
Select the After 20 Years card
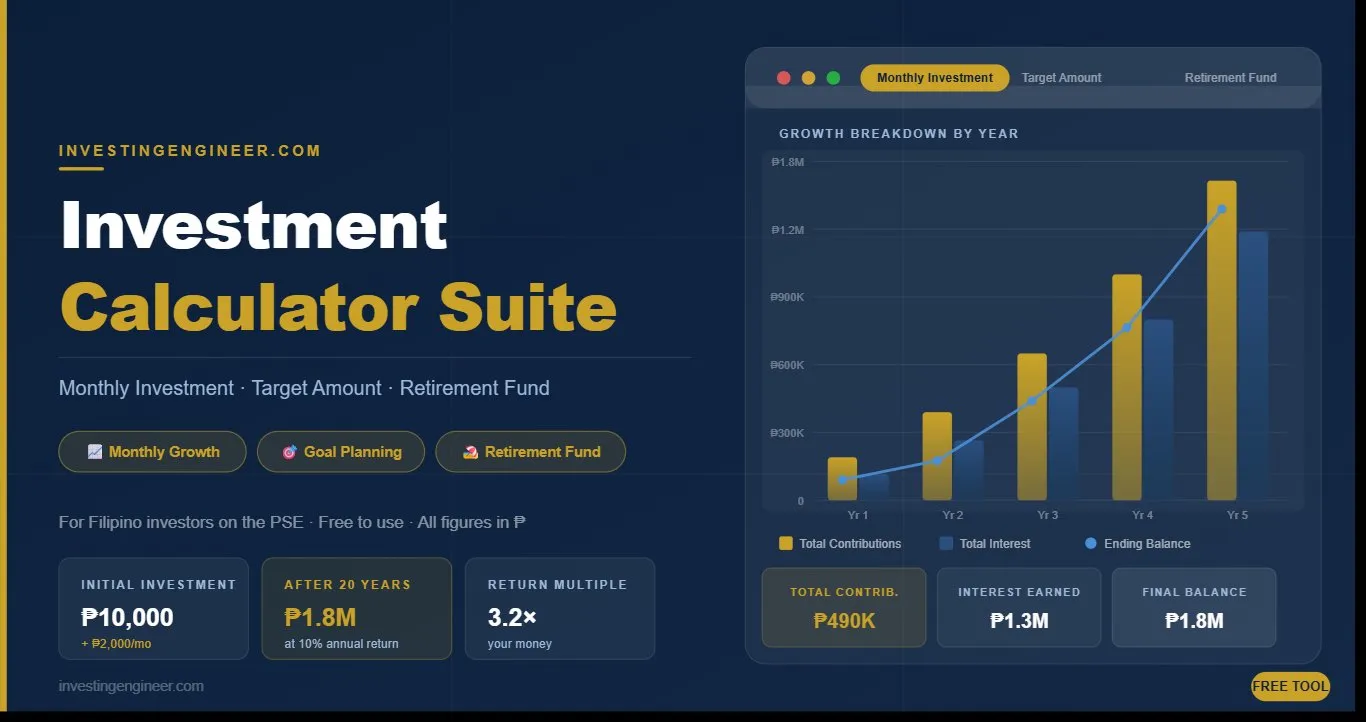click(x=357, y=608)
